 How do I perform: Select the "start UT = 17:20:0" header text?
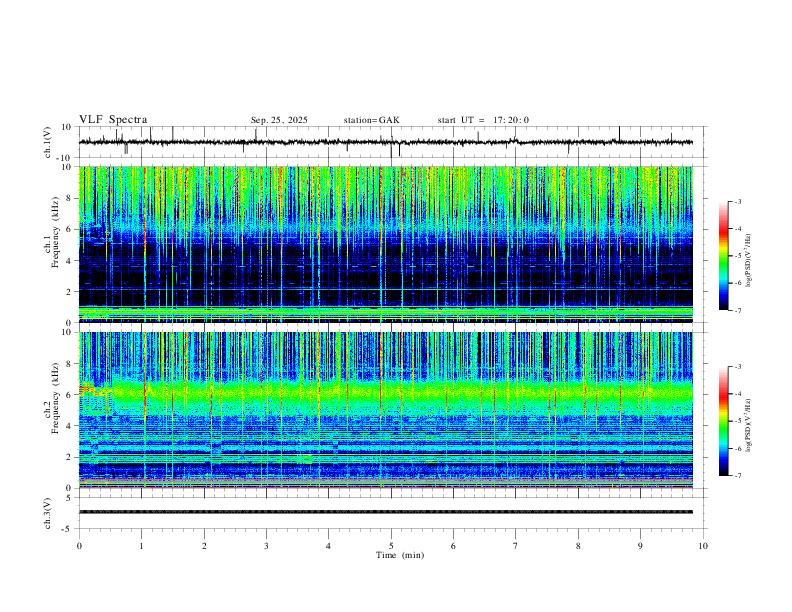(483, 120)
